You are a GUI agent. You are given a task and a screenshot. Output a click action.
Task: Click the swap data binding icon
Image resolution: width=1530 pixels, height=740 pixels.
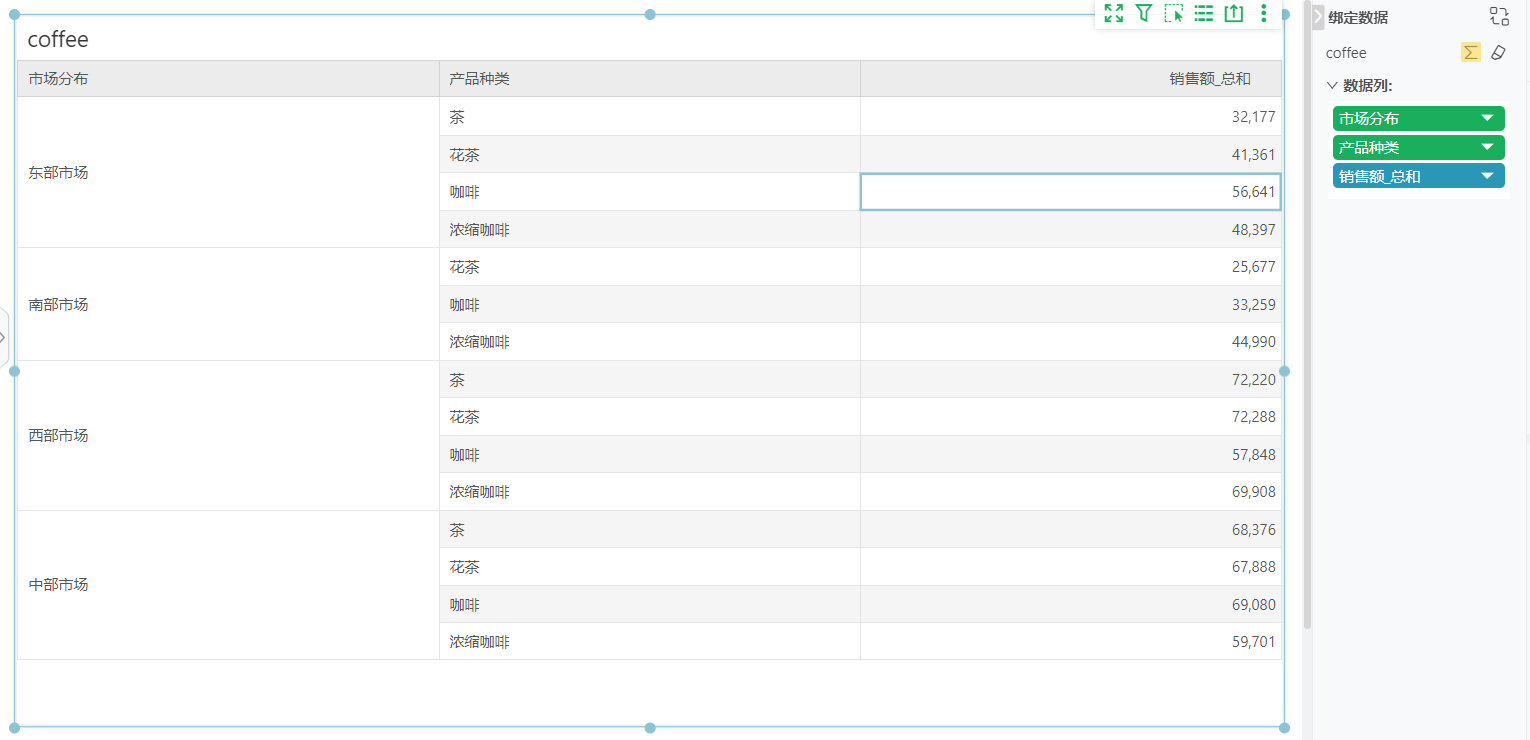[1498, 16]
